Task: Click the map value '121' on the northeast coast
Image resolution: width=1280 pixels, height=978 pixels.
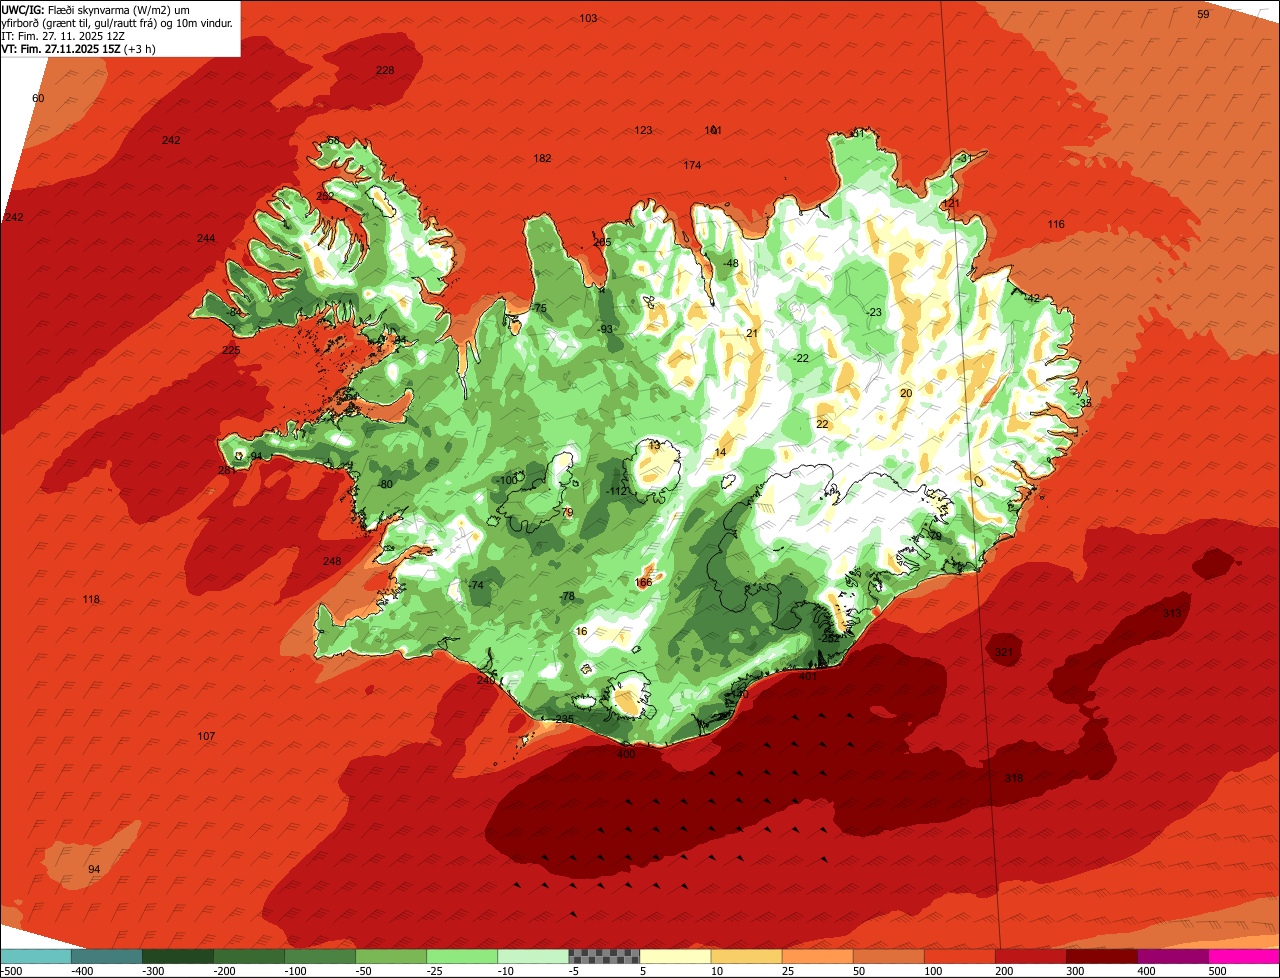Action: click(x=950, y=203)
